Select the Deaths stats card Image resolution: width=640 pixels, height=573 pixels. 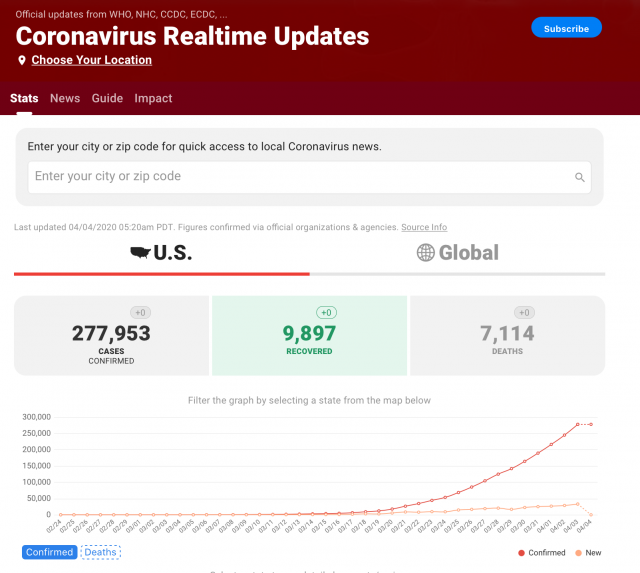click(507, 336)
